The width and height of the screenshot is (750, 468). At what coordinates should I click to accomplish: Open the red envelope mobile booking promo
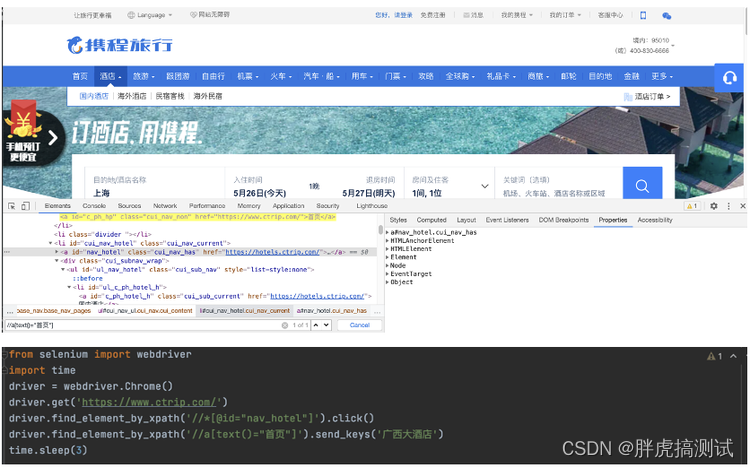pyautogui.click(x=31, y=132)
